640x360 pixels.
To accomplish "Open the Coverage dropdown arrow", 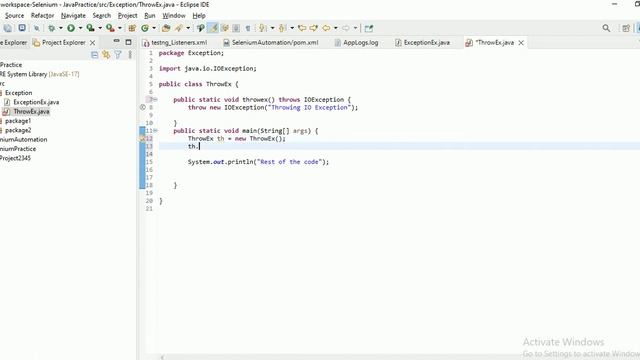I will (x=100, y=28).
